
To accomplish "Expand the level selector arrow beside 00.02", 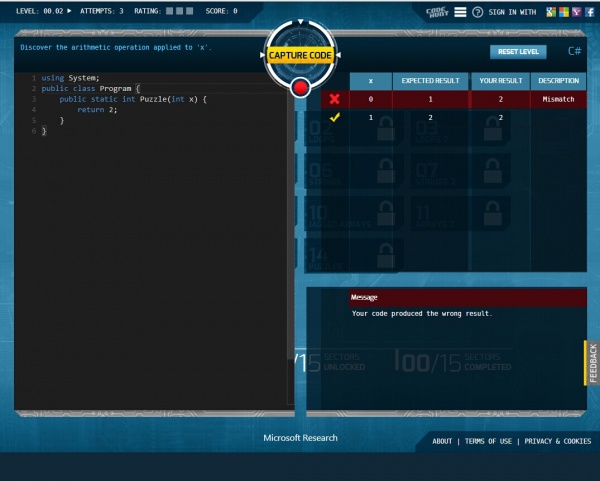I will click(x=69, y=11).
